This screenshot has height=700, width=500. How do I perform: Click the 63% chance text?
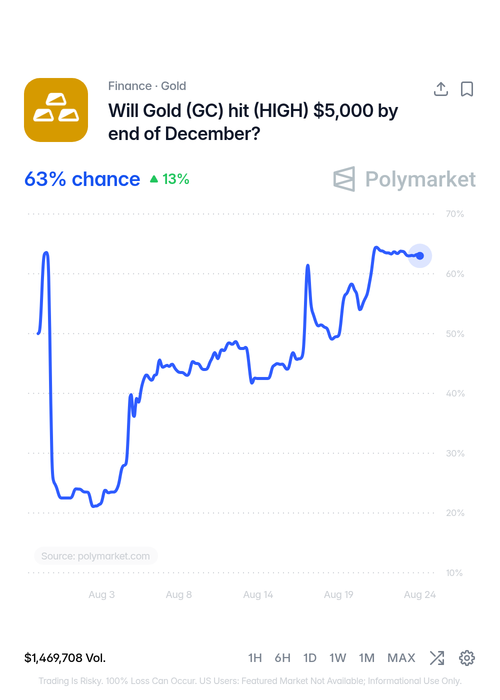tap(82, 179)
